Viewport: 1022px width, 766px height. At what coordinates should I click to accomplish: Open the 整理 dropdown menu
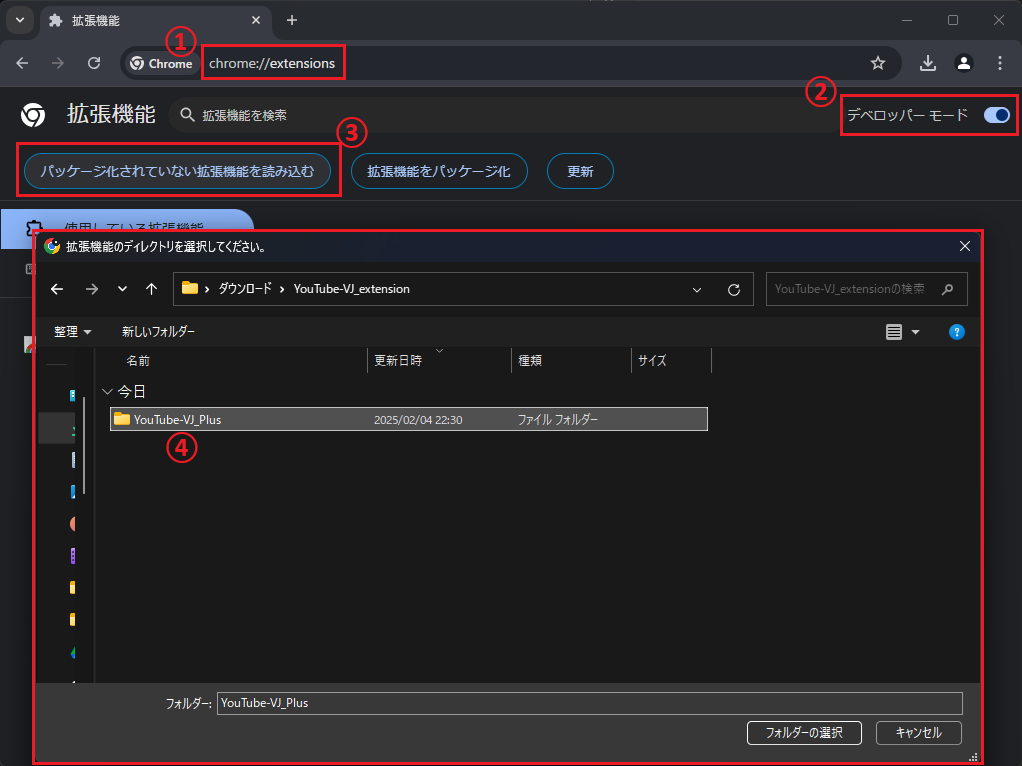[73, 332]
